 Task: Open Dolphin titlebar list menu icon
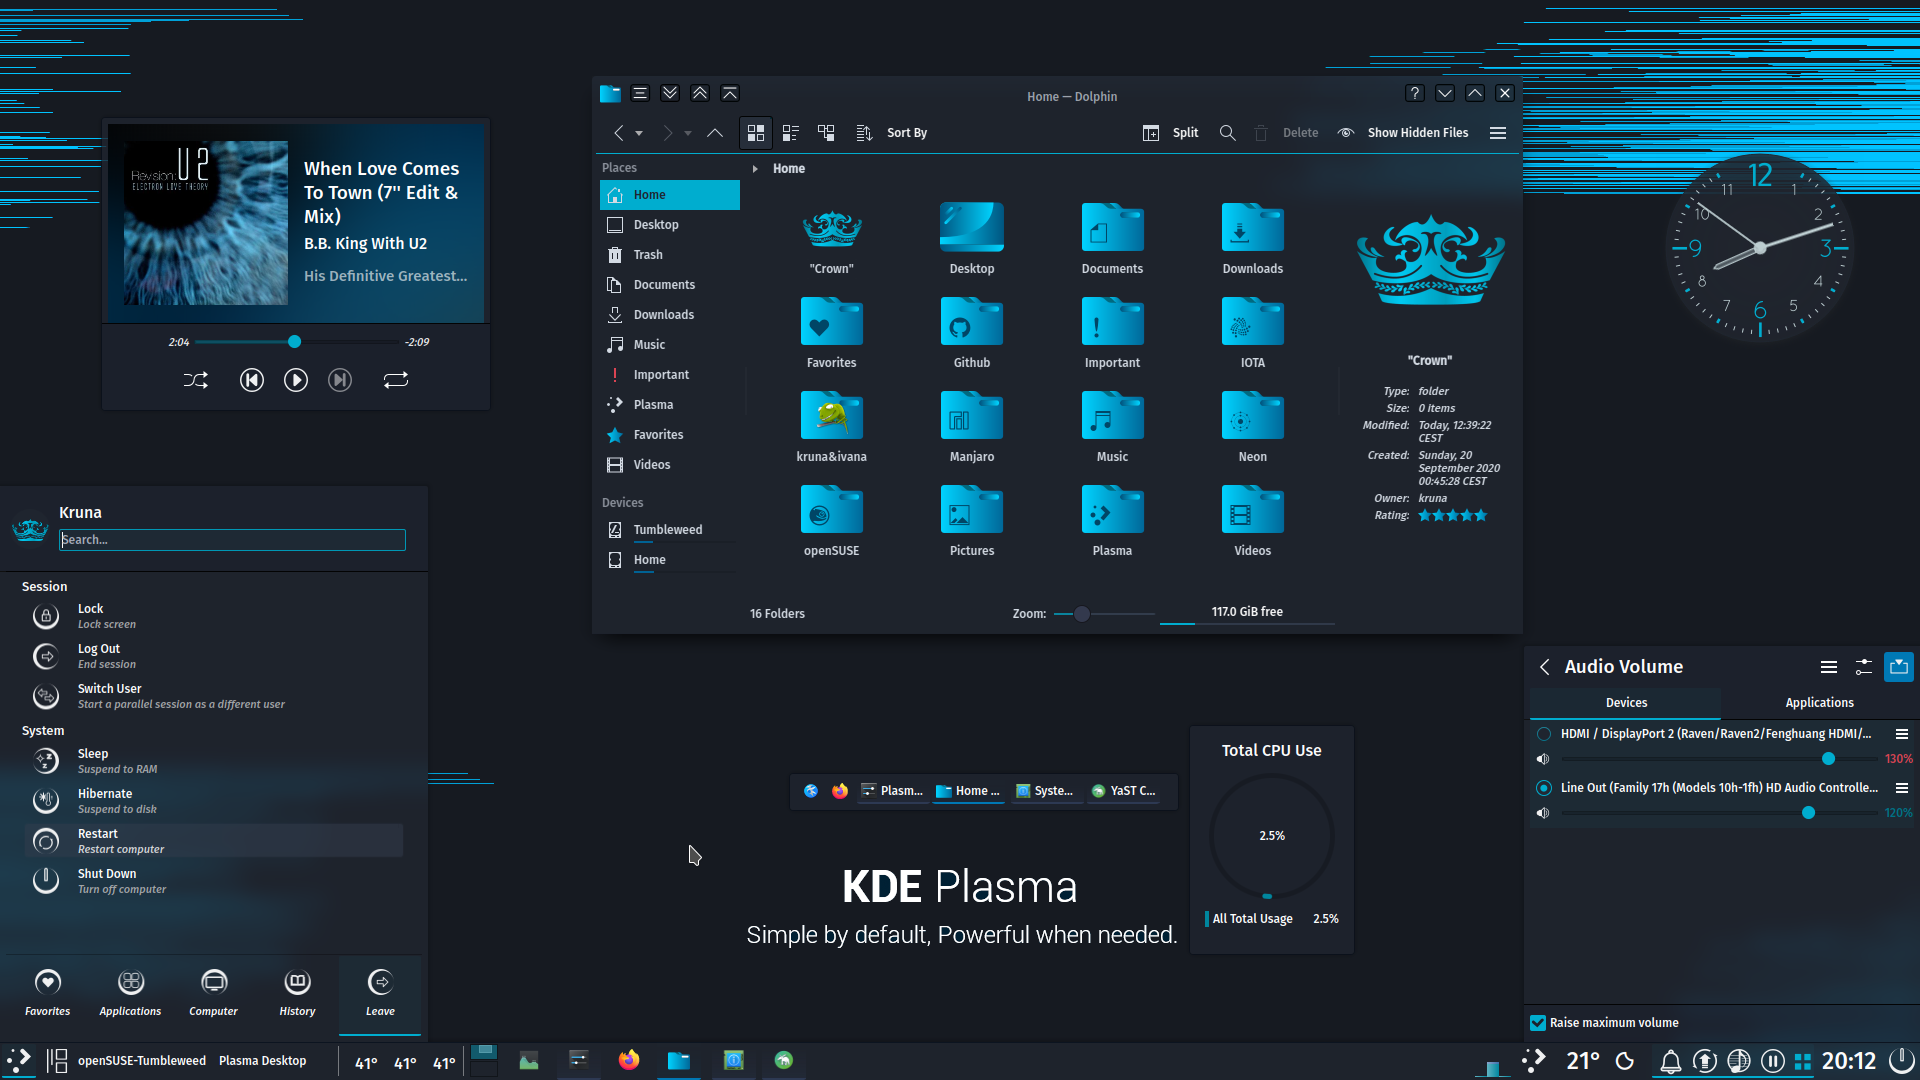pyautogui.click(x=640, y=93)
